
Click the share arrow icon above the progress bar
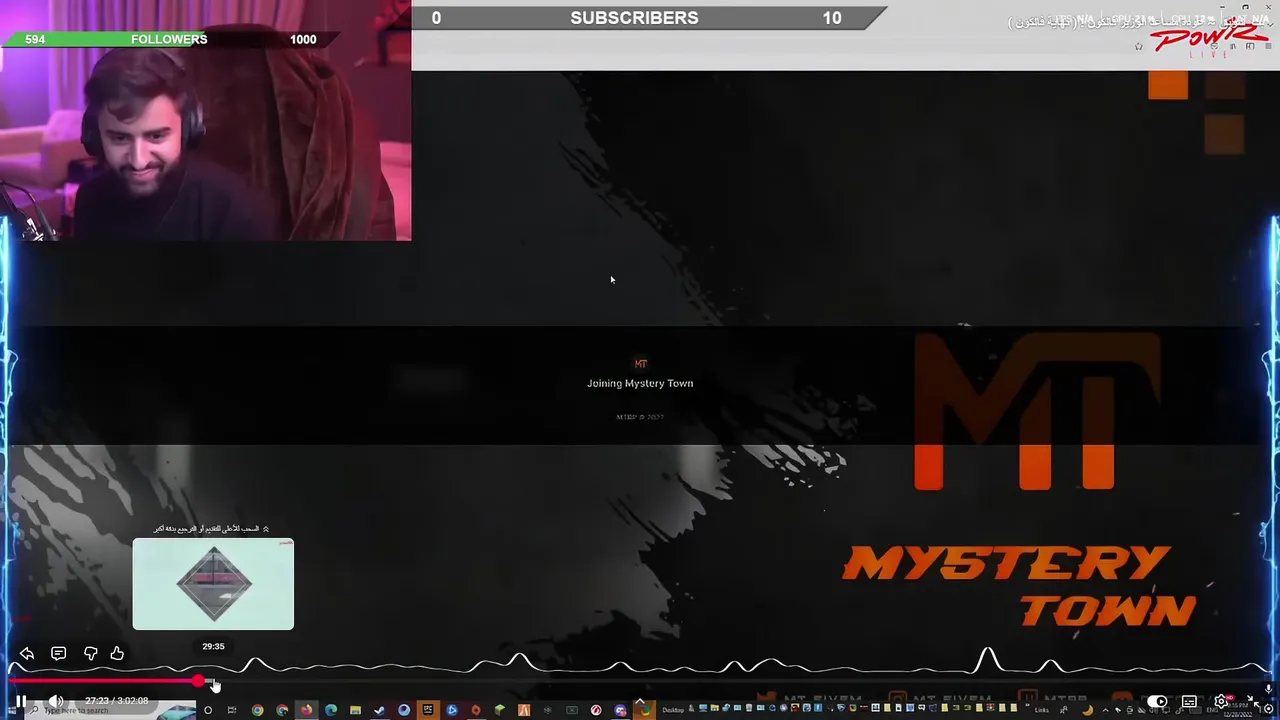(27, 653)
